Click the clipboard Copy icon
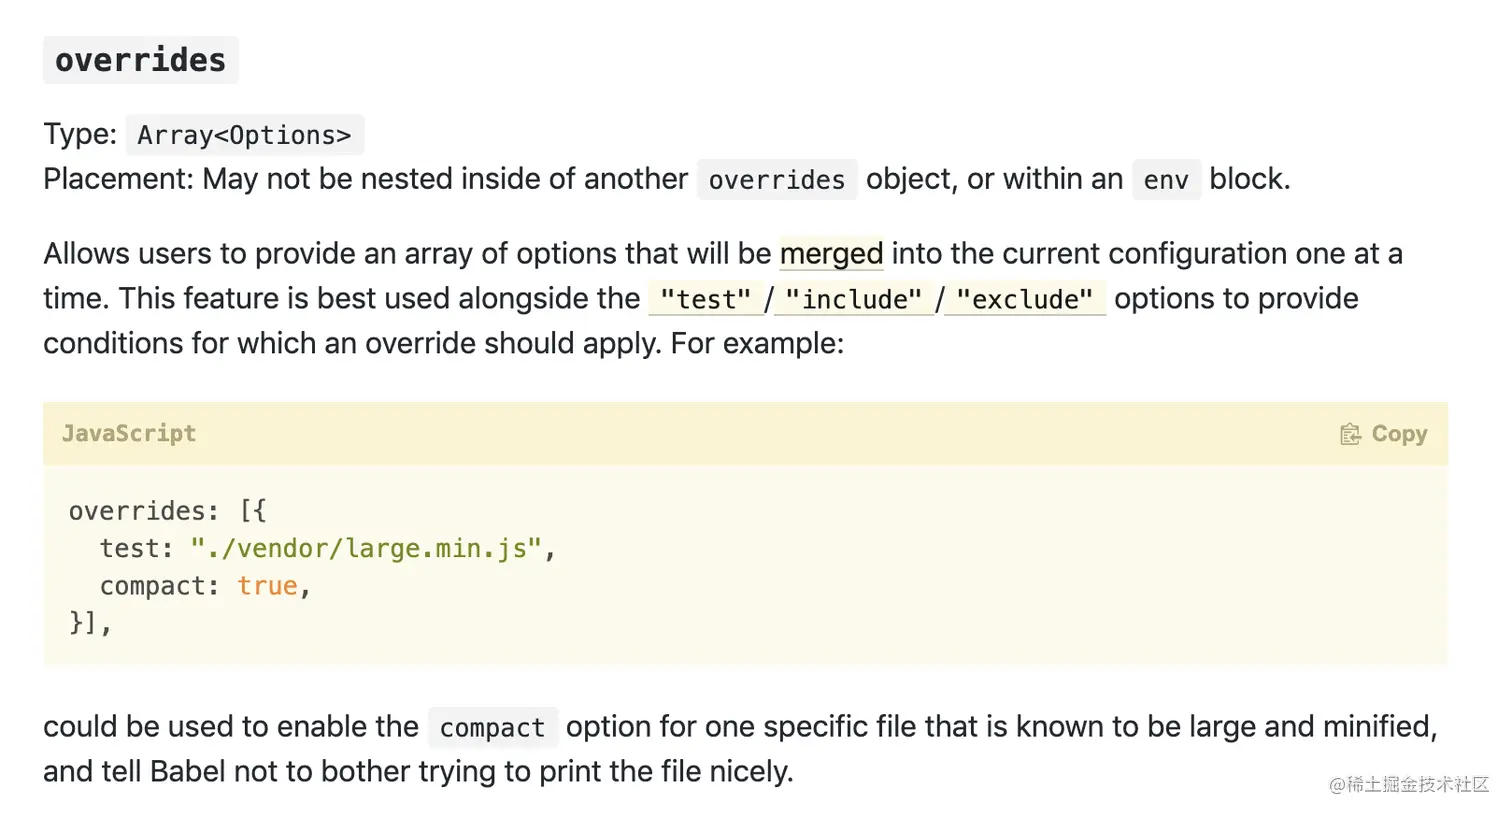 point(1351,433)
